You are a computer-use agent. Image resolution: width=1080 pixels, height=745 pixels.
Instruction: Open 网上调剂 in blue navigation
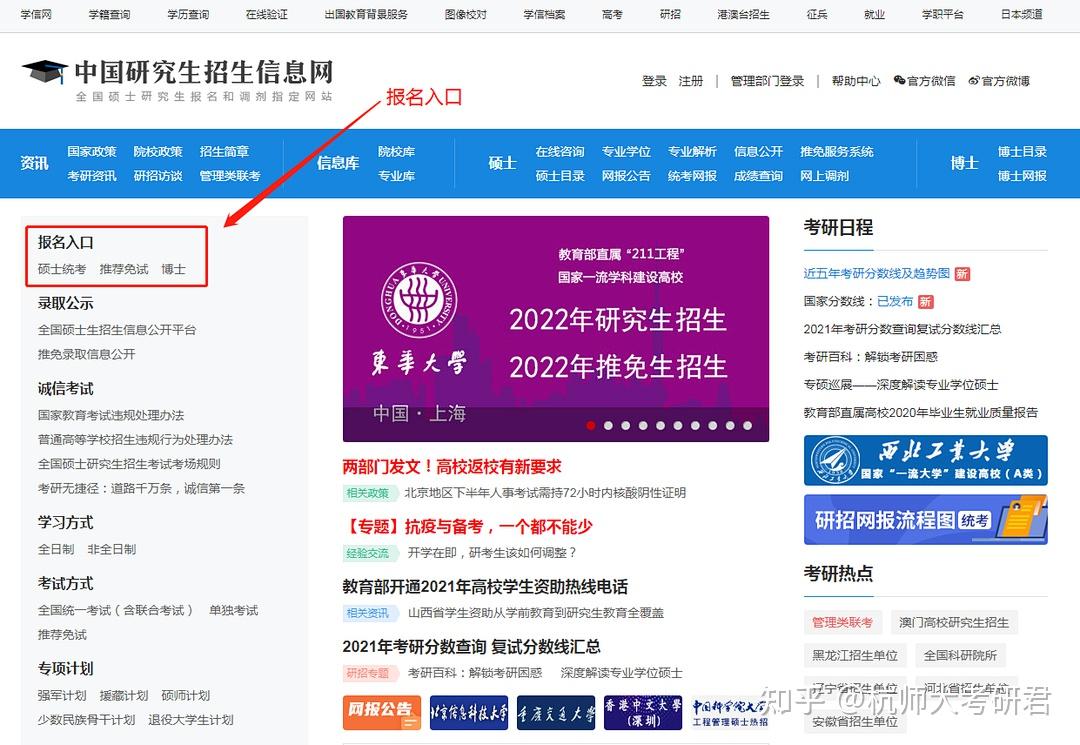[824, 176]
